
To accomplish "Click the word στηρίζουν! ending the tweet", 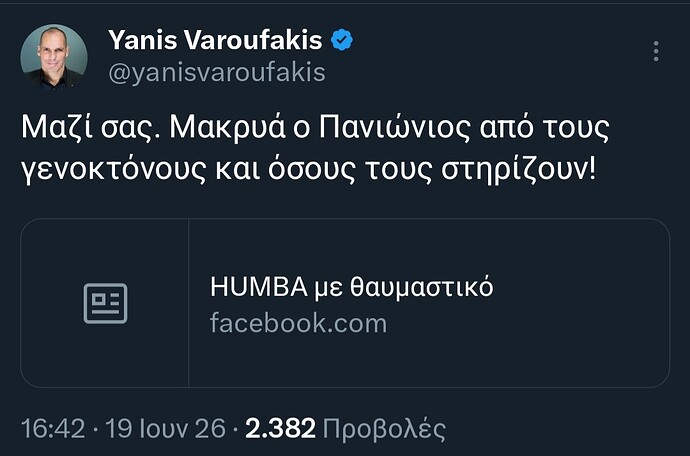I will click(x=518, y=169).
